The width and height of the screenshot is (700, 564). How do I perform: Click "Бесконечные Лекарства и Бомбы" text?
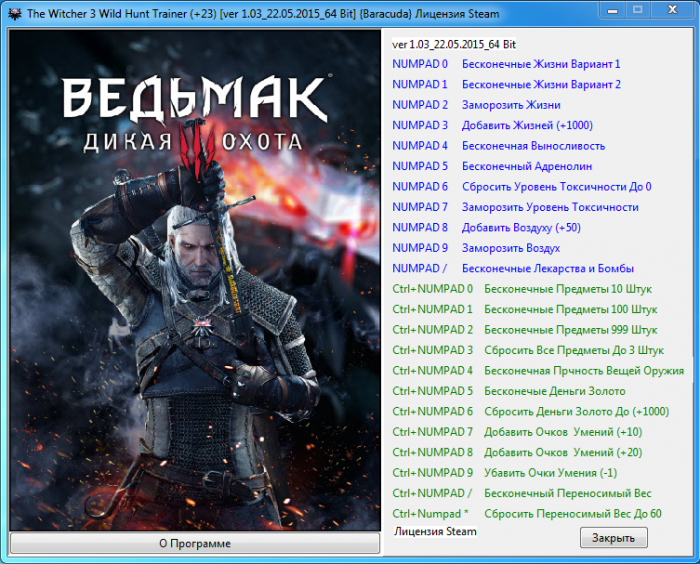tap(548, 268)
